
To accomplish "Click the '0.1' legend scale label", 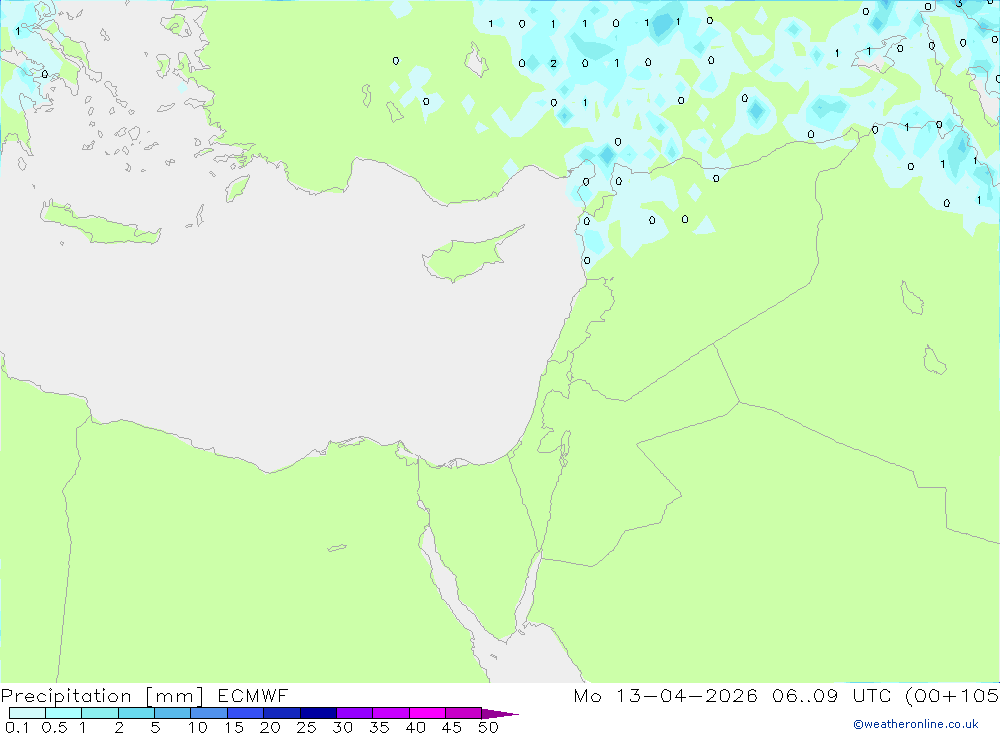I will [17, 727].
